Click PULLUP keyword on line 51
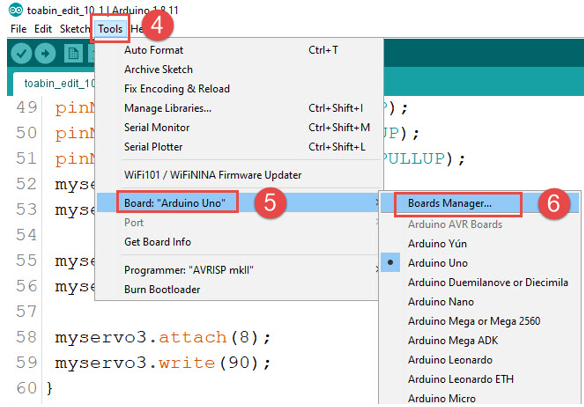 coord(414,159)
